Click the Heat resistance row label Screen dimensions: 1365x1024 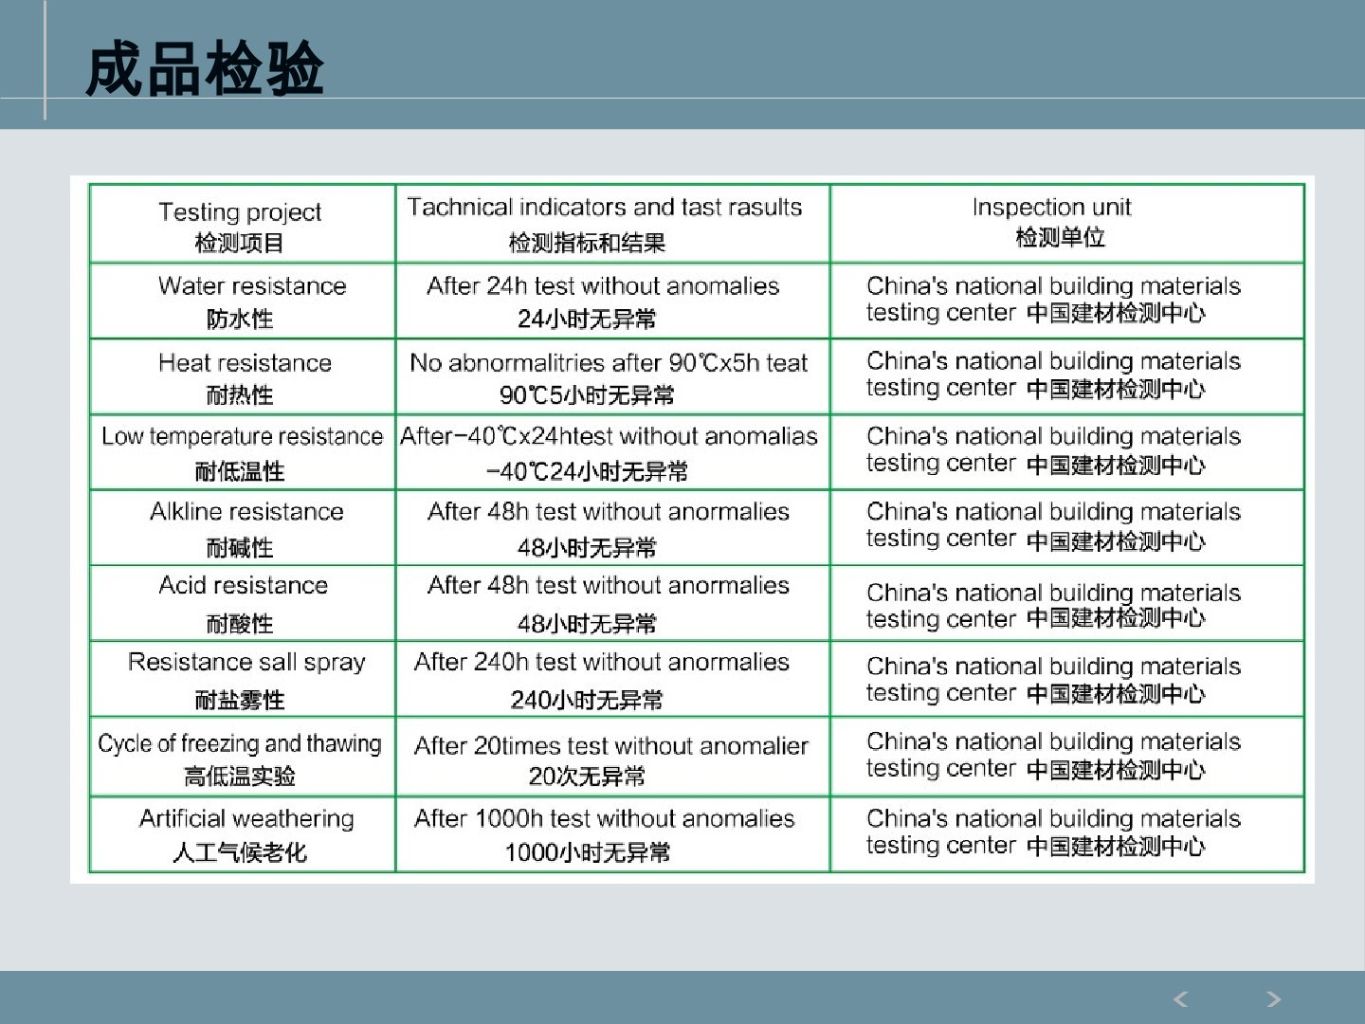coord(243,377)
